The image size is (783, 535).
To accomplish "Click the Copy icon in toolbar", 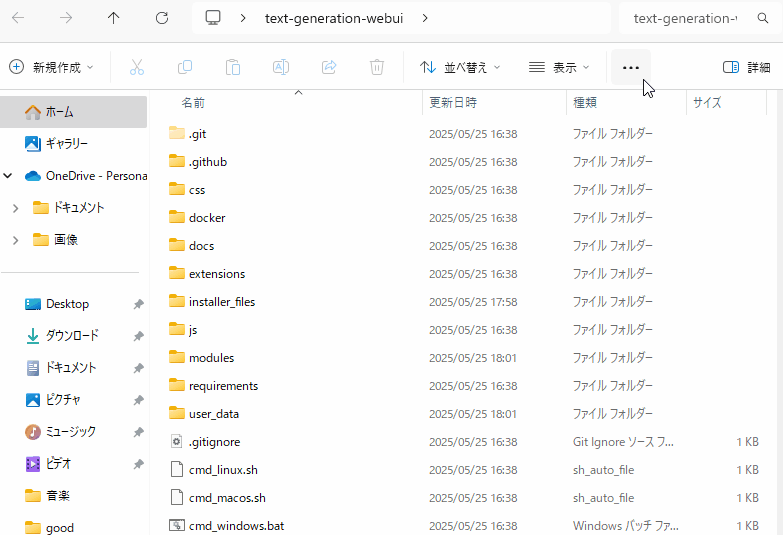I will 185,67.
